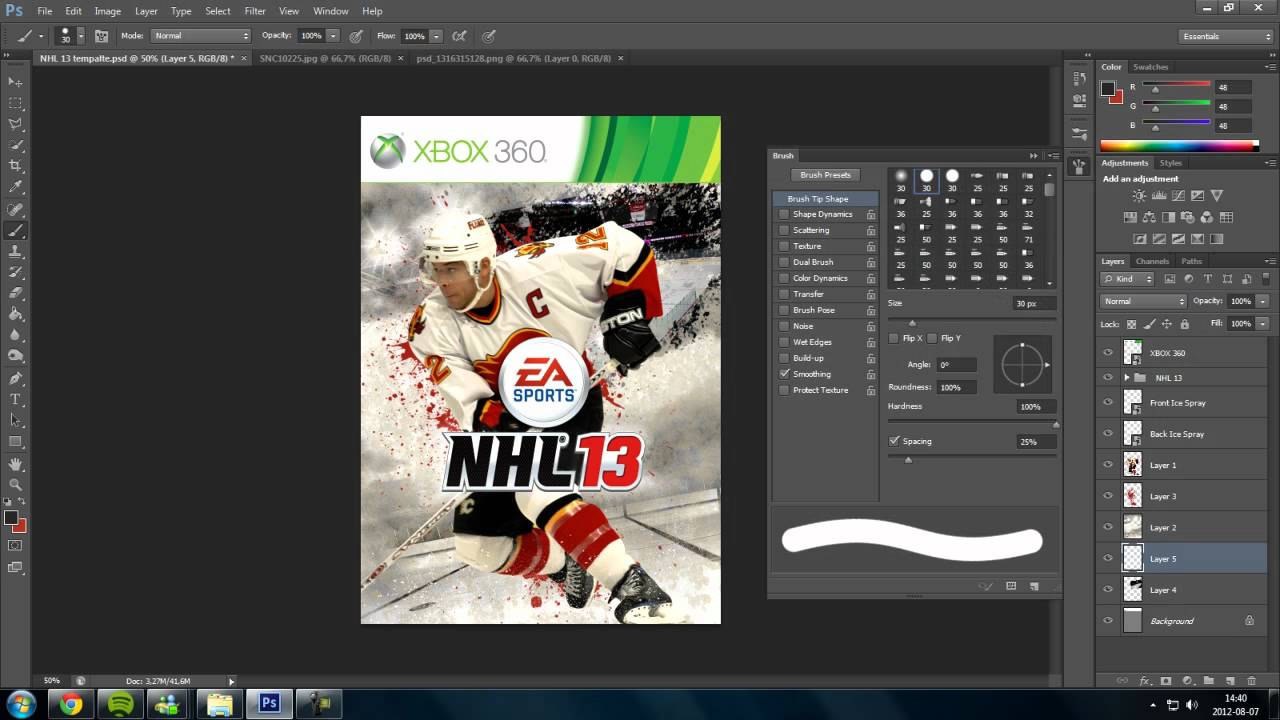Lock transparent pixels in Layers panel
The height and width of the screenshot is (720, 1280).
click(x=1131, y=324)
